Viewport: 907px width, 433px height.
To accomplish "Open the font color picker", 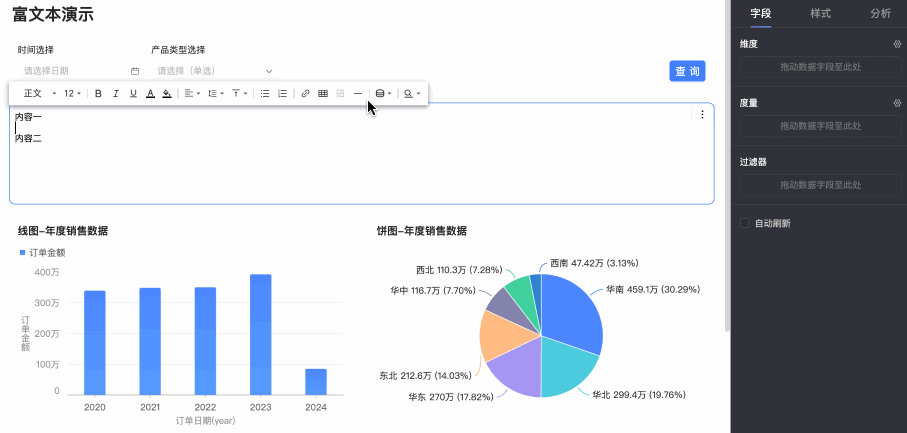I will click(150, 93).
